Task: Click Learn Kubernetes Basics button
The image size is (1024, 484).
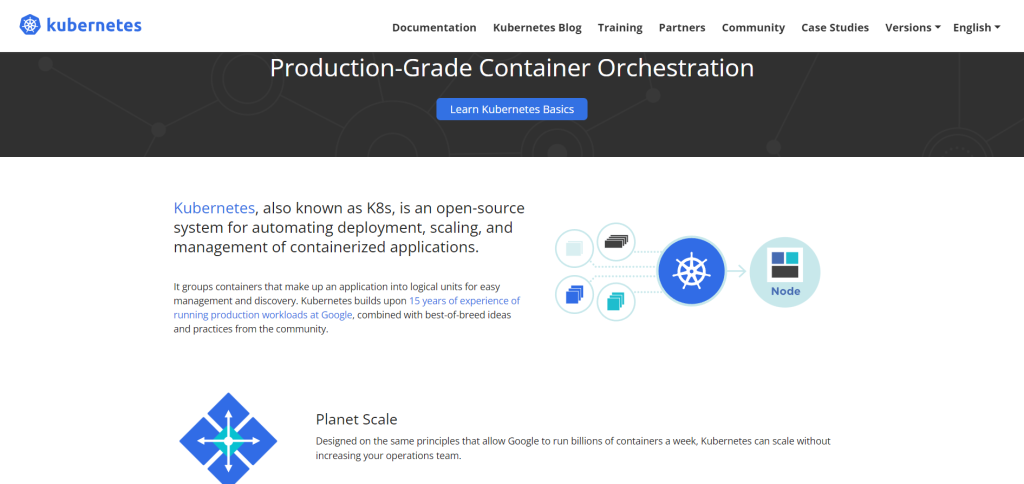Action: (x=512, y=109)
